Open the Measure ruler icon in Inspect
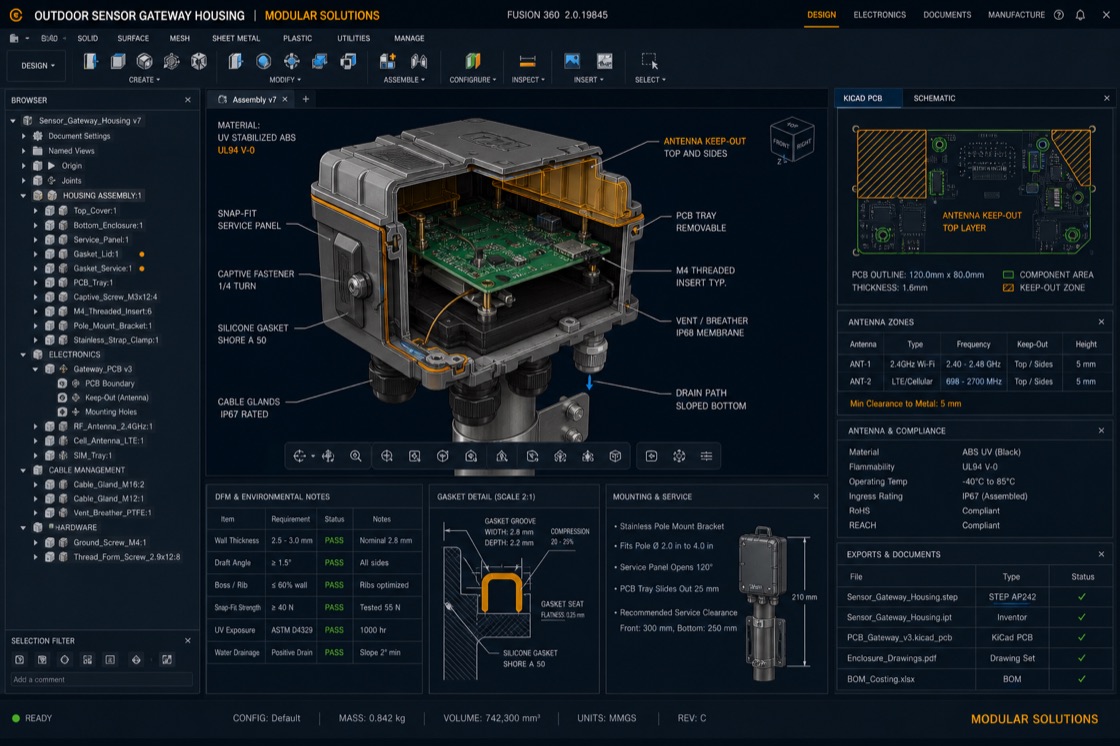This screenshot has height=746, width=1120. tap(527, 61)
